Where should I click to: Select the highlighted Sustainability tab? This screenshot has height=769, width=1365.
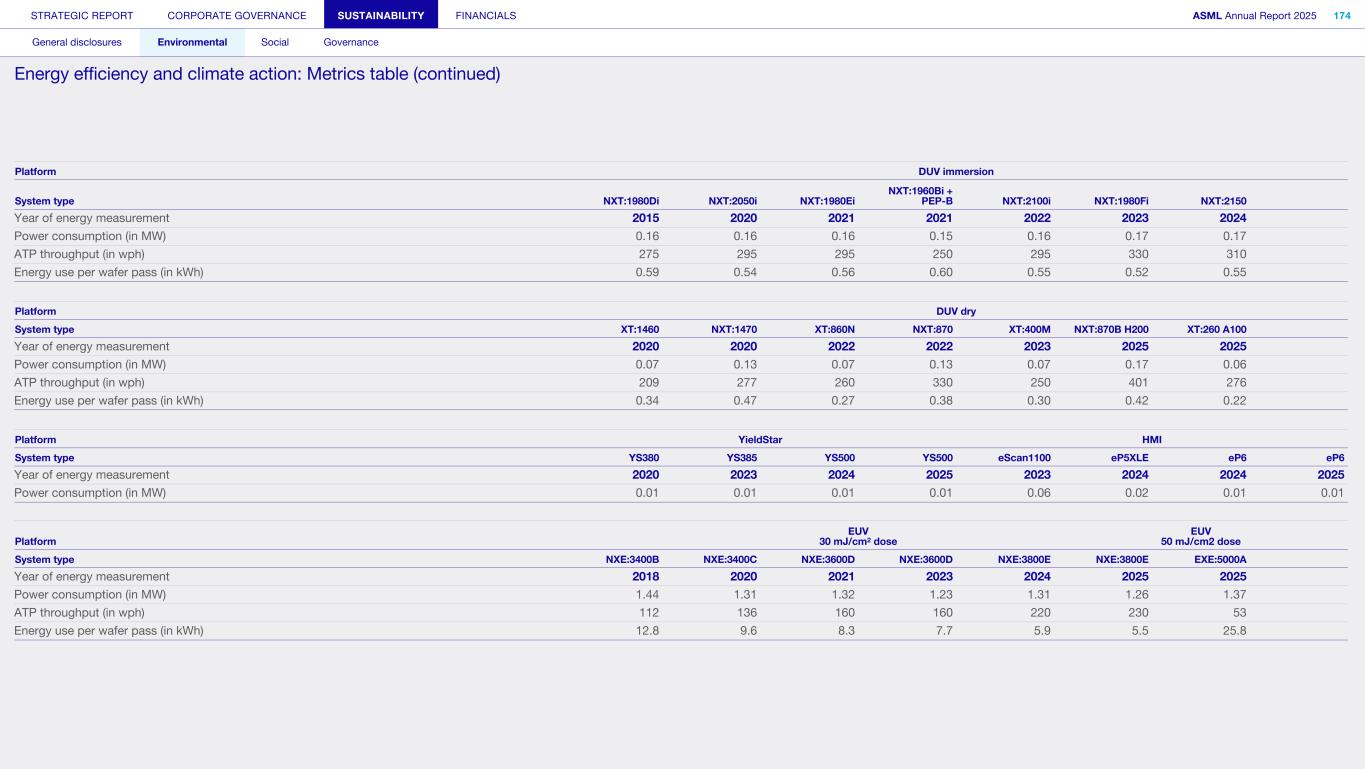[x=380, y=15]
